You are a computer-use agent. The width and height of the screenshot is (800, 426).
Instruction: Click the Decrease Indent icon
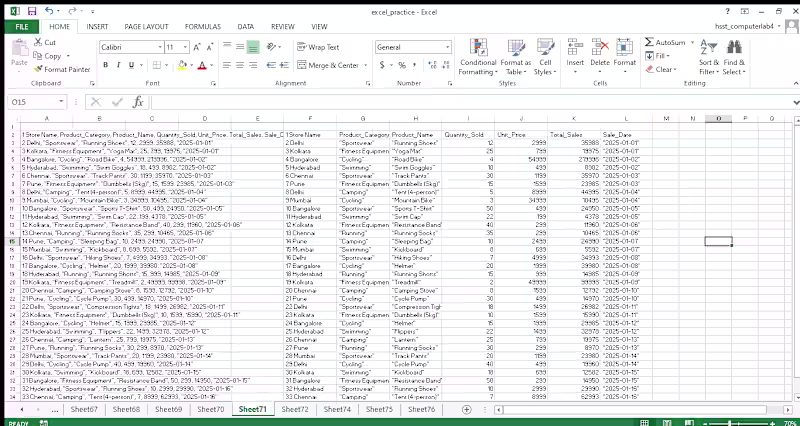pyautogui.click(x=271, y=65)
